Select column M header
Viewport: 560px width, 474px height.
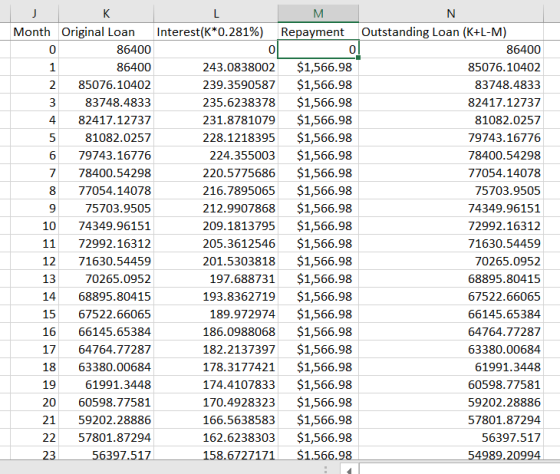click(318, 14)
